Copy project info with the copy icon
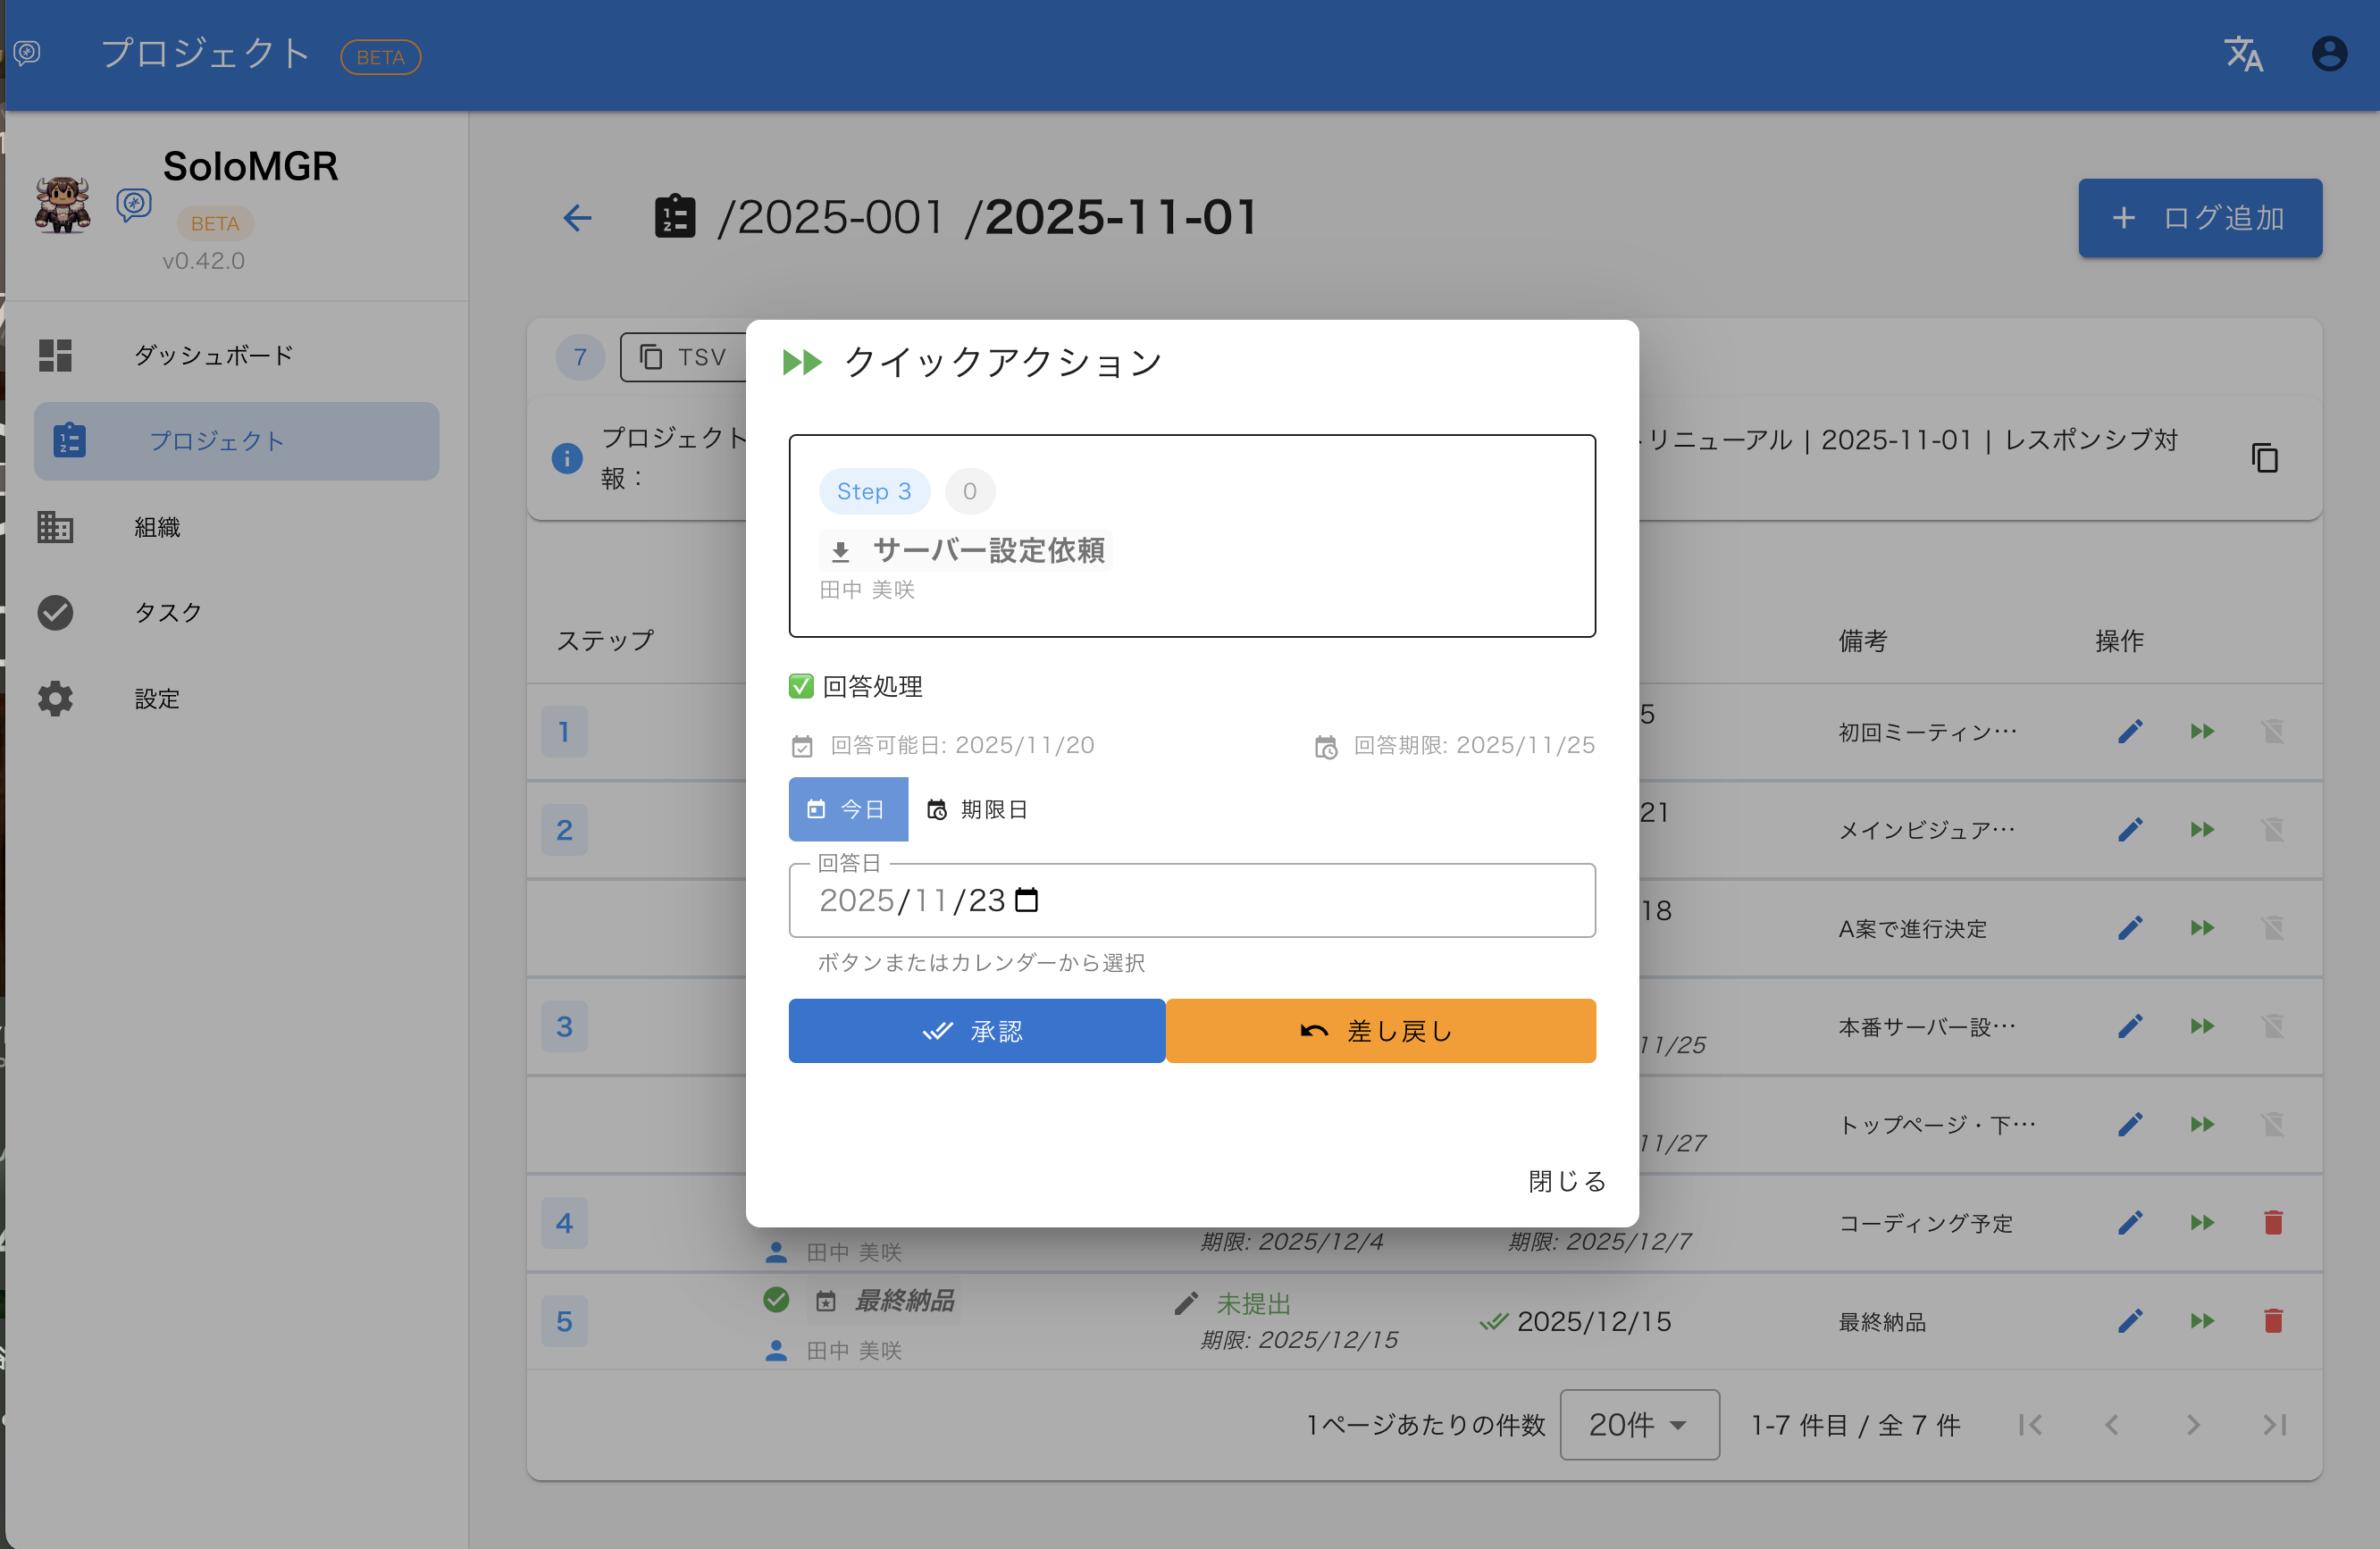2380x1549 pixels. pos(2264,457)
